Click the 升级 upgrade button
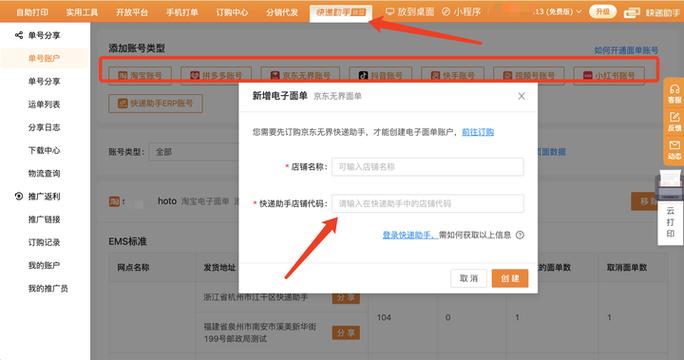Image resolution: width=684 pixels, height=360 pixels. tap(602, 12)
